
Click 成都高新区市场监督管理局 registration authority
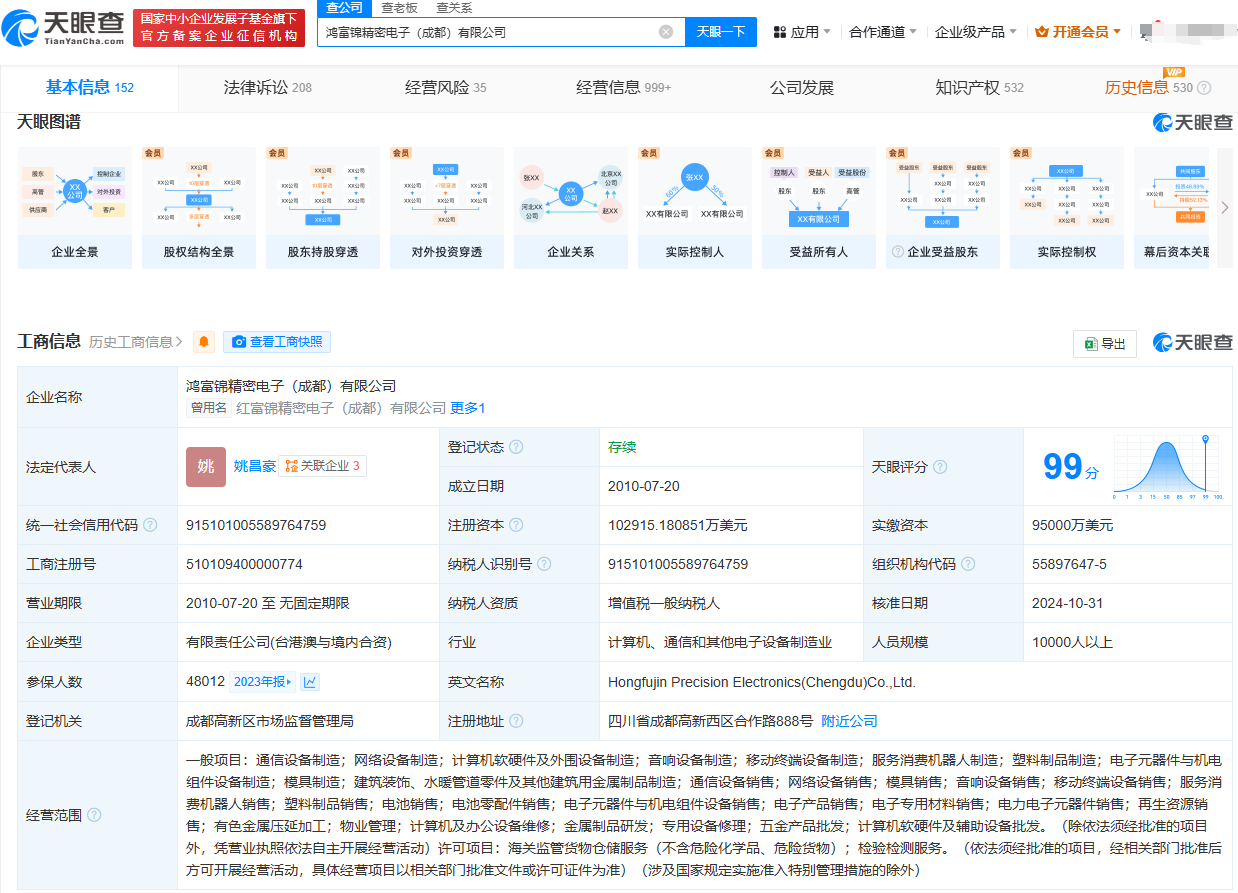coord(270,721)
